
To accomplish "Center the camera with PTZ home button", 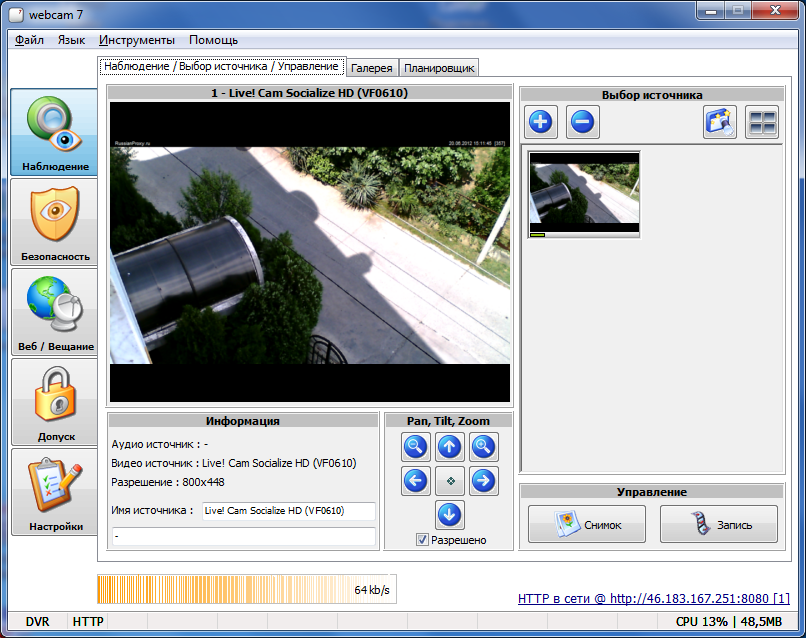I will [450, 481].
